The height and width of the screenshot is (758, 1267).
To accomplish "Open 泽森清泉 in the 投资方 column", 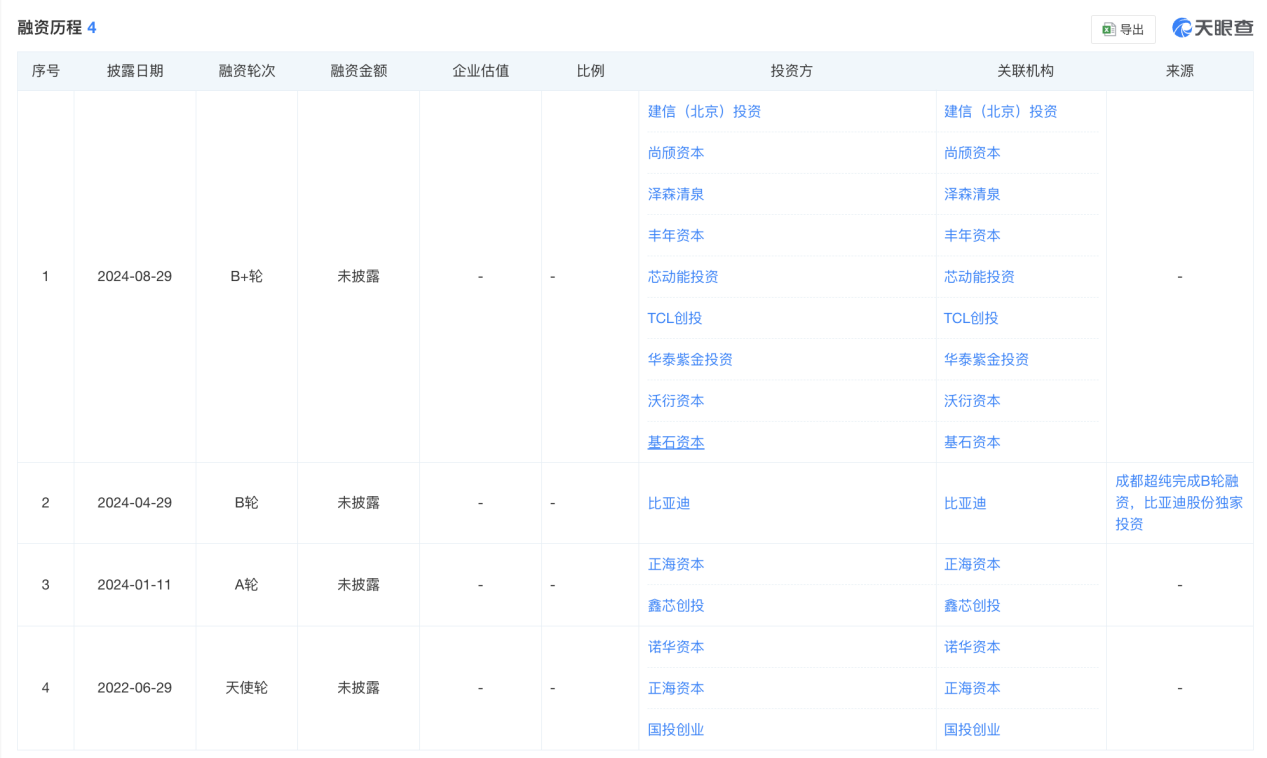I will coord(676,194).
